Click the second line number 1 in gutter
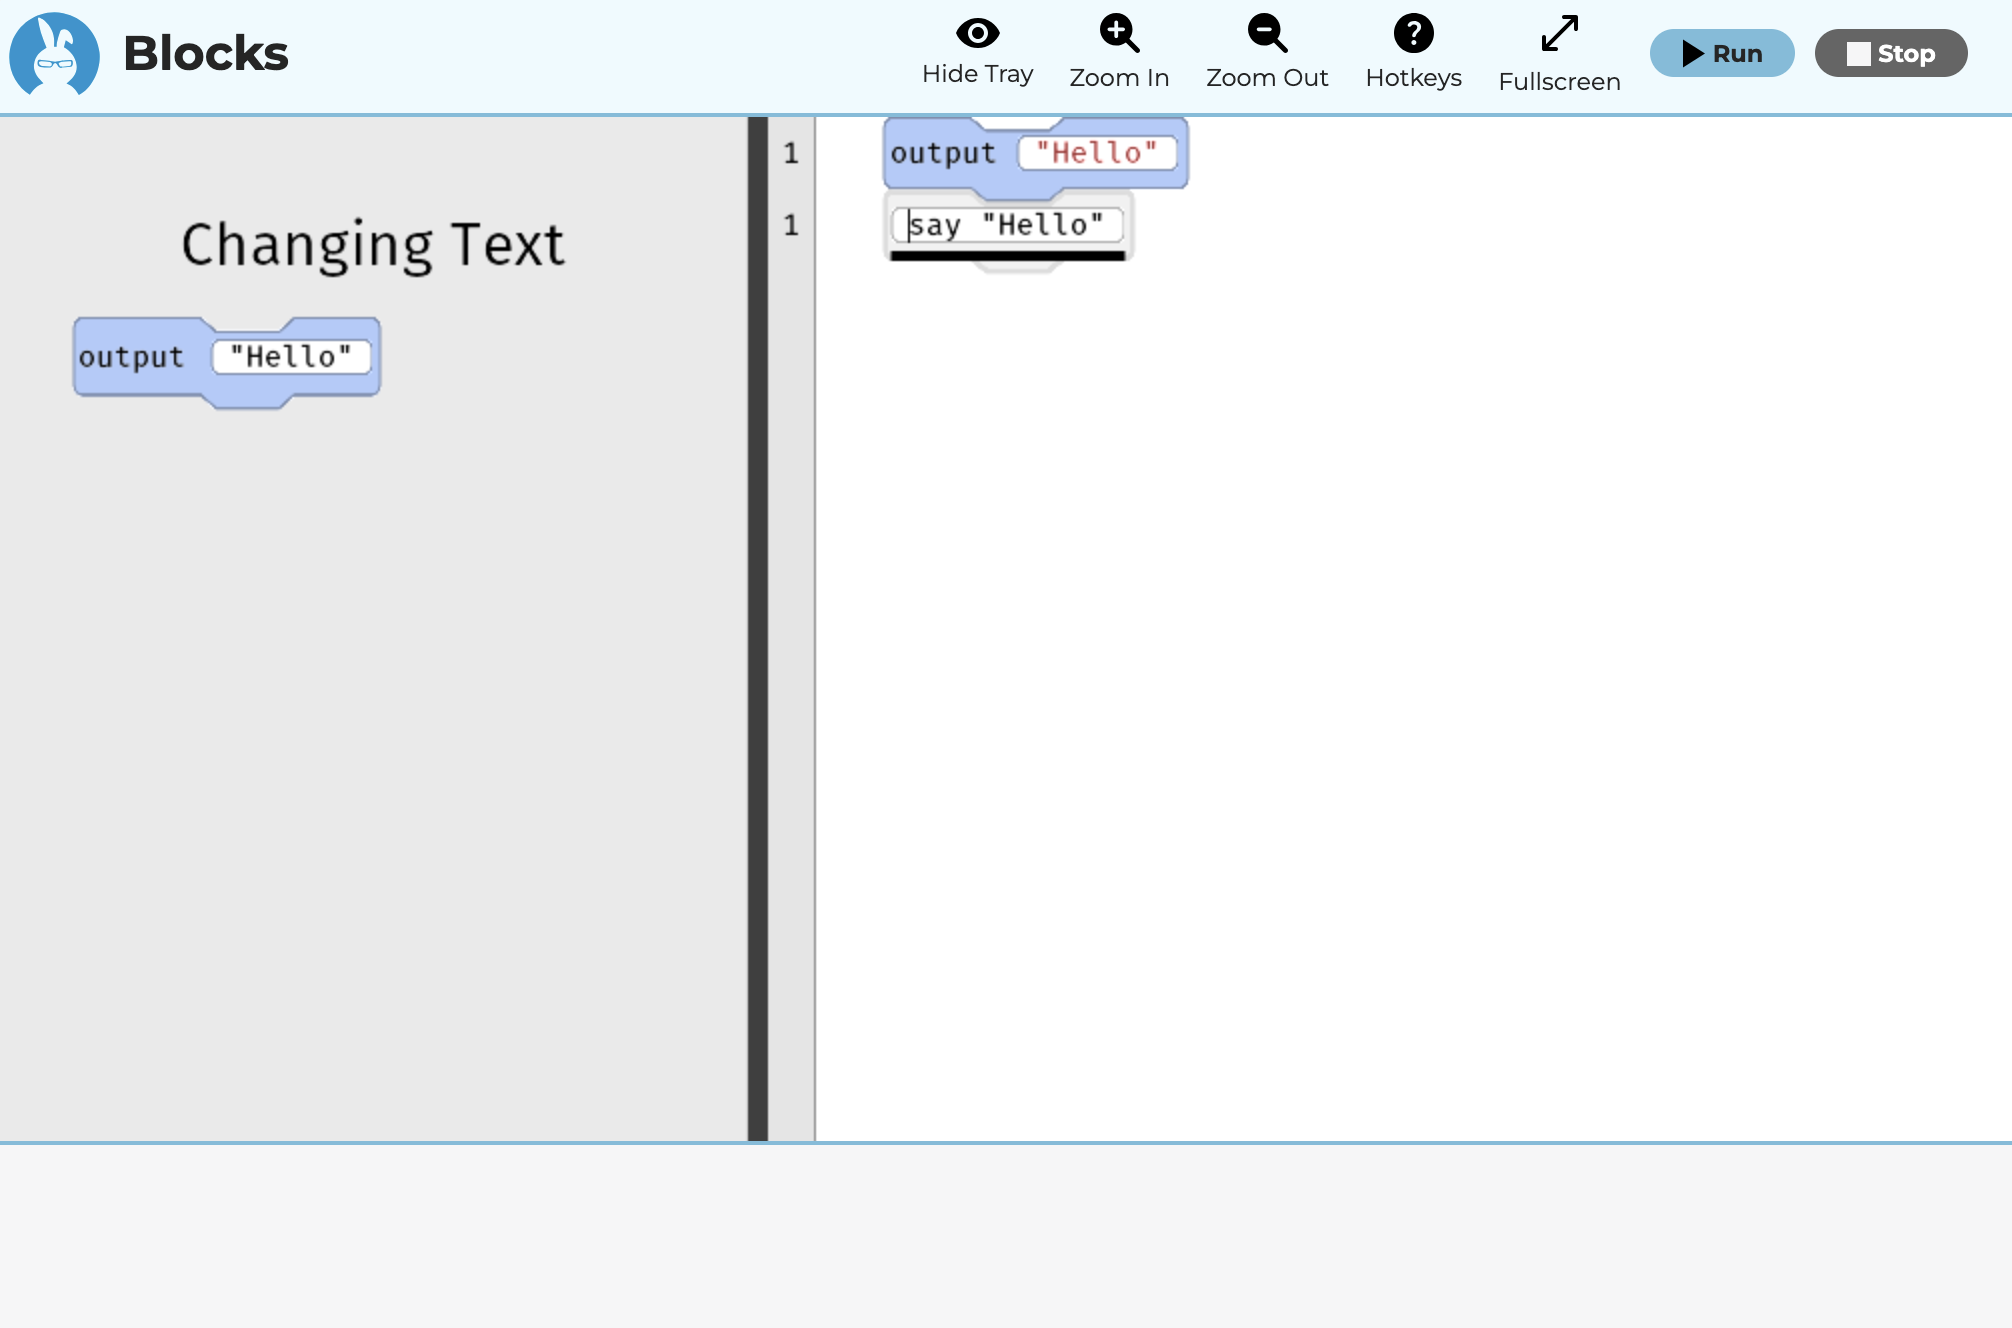The height and width of the screenshot is (1328, 2012). [x=791, y=225]
